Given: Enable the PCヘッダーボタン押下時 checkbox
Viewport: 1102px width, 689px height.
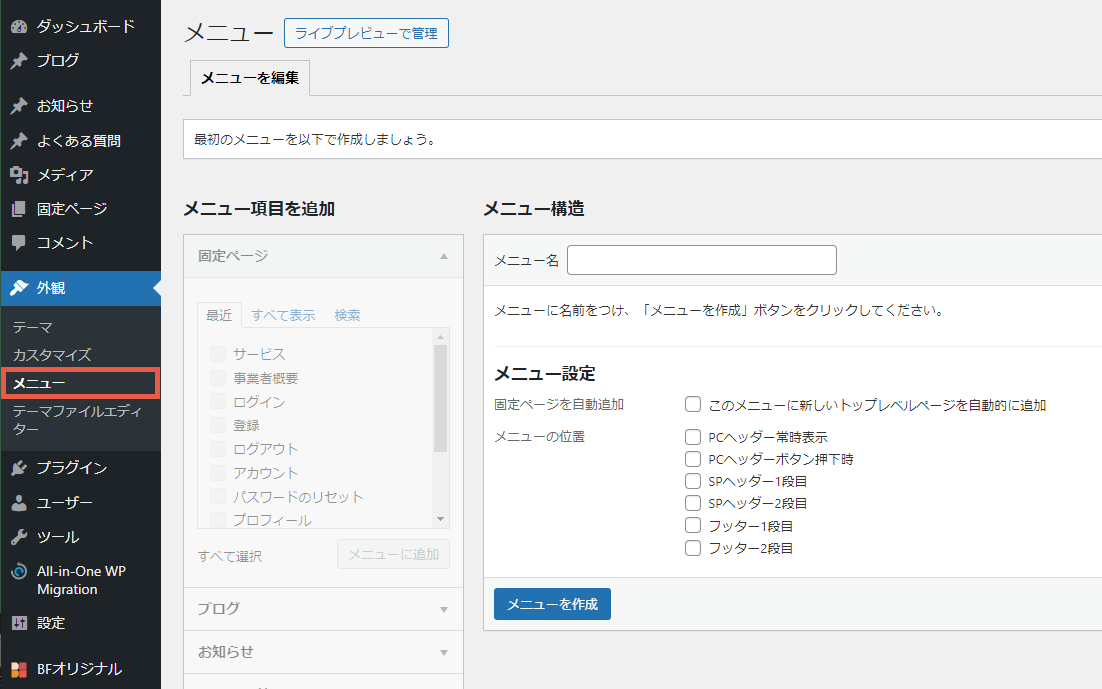Looking at the screenshot, I should 693,459.
